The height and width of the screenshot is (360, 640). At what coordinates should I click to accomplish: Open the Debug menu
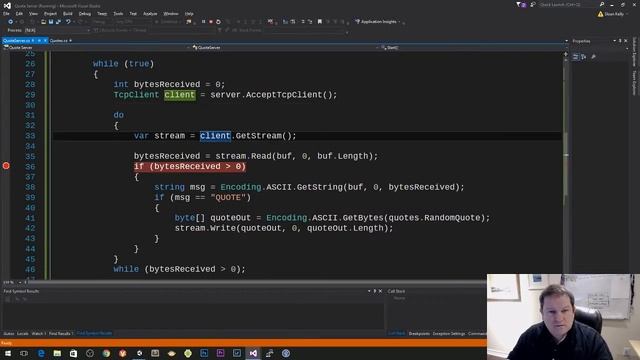85,13
